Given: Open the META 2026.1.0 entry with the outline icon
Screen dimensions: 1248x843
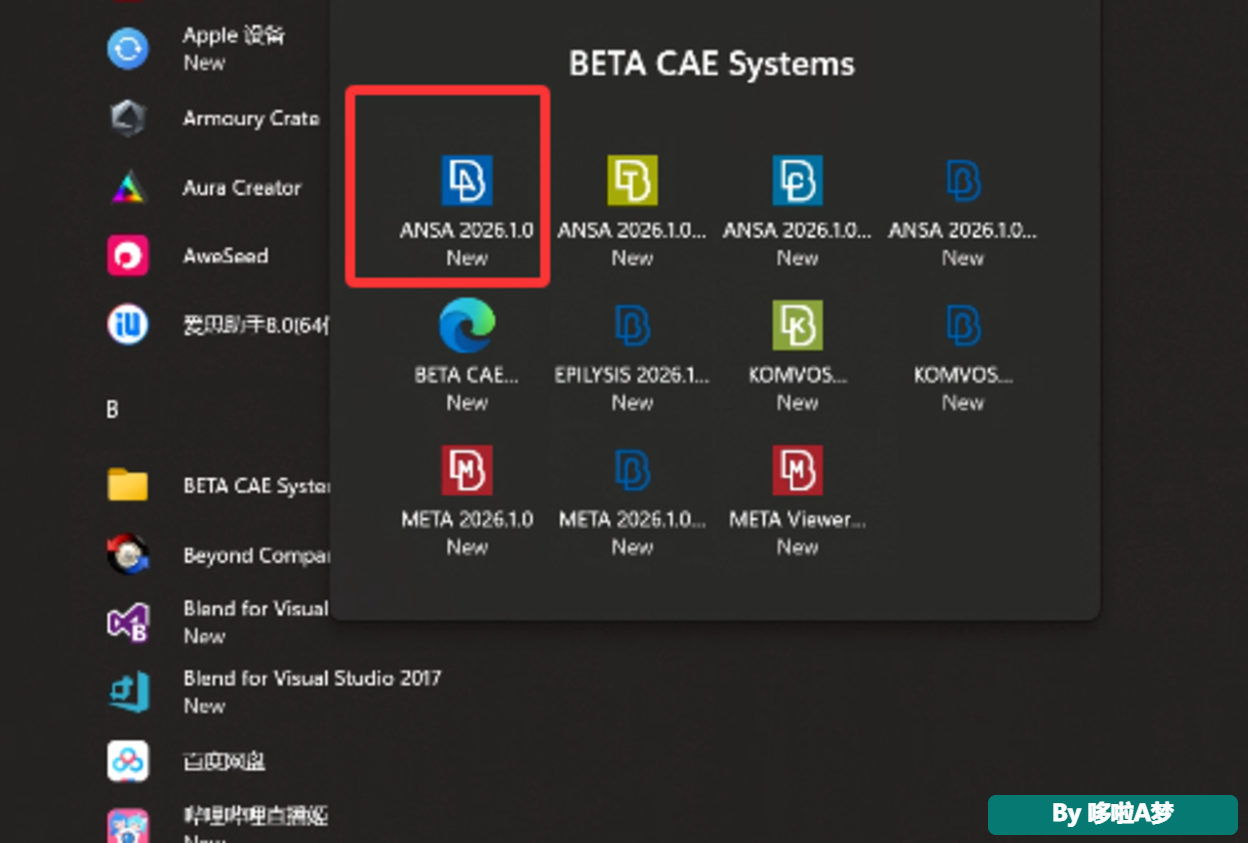Looking at the screenshot, I should click(632, 500).
